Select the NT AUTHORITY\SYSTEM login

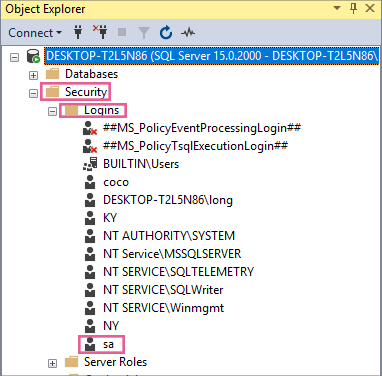click(169, 236)
